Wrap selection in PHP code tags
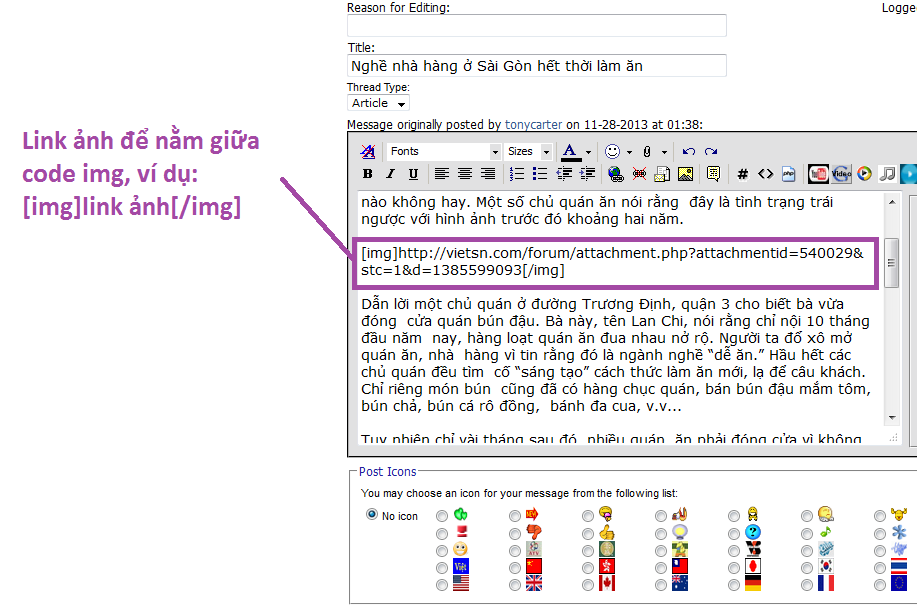 tap(788, 174)
